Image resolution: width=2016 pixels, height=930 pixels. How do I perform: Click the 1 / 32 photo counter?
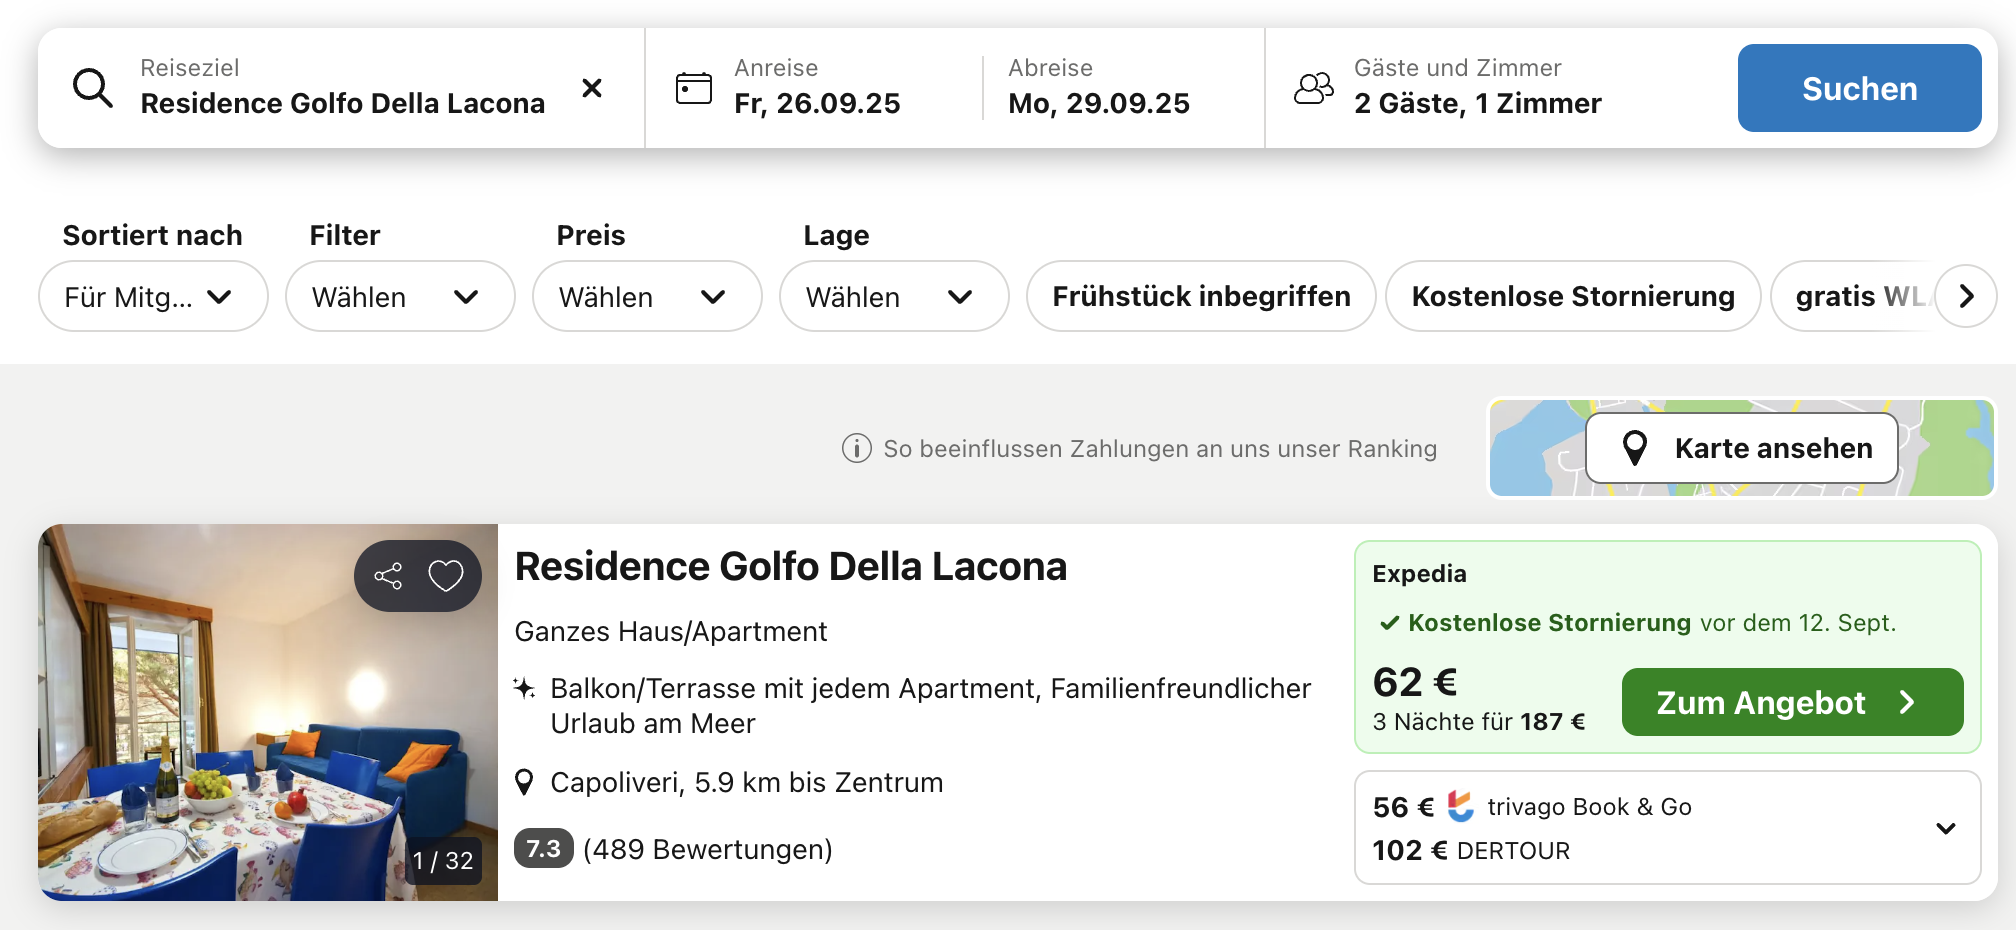443,860
